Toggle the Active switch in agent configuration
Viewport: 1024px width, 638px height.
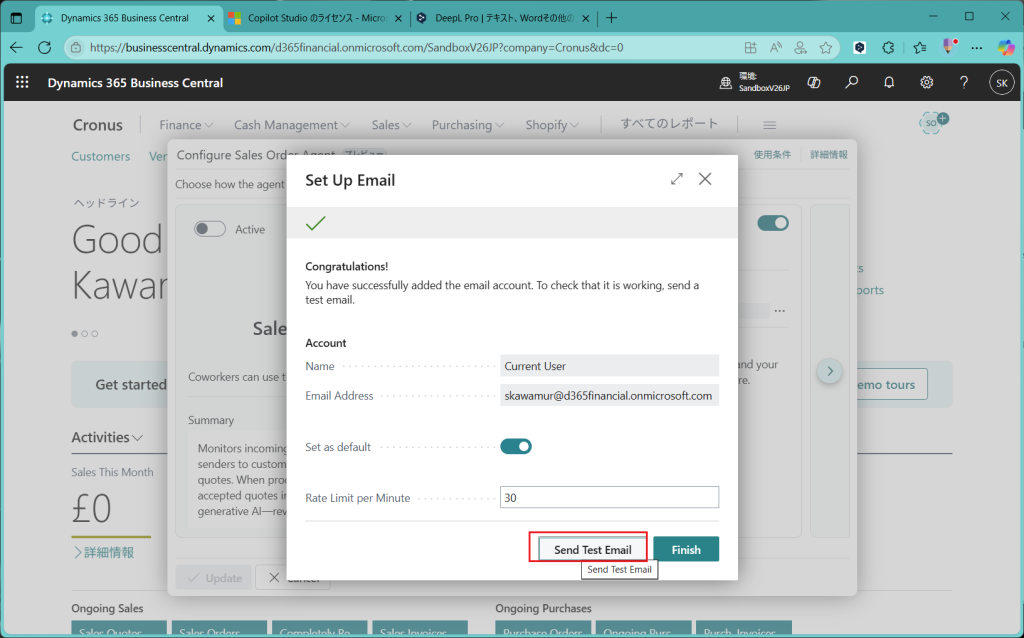(x=210, y=229)
